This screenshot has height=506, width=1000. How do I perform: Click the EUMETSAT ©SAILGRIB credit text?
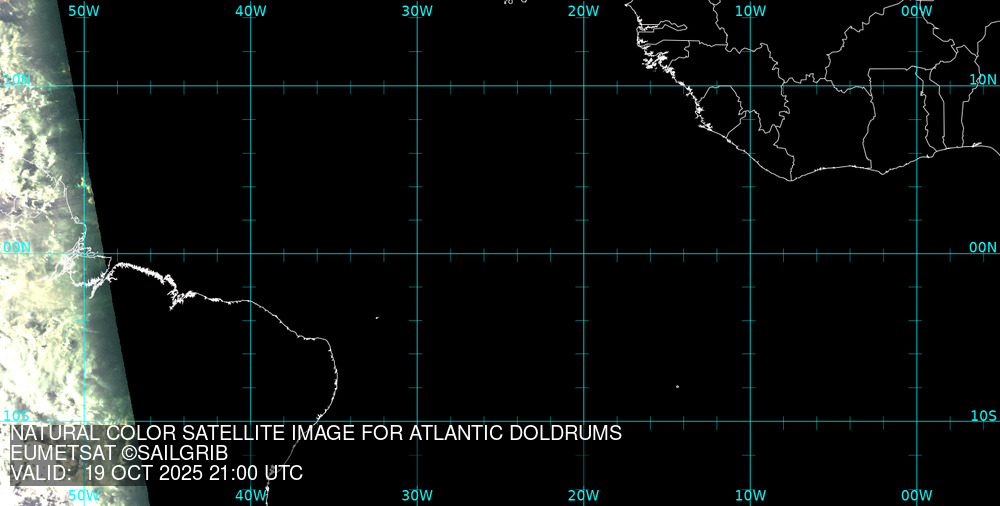coord(119,453)
